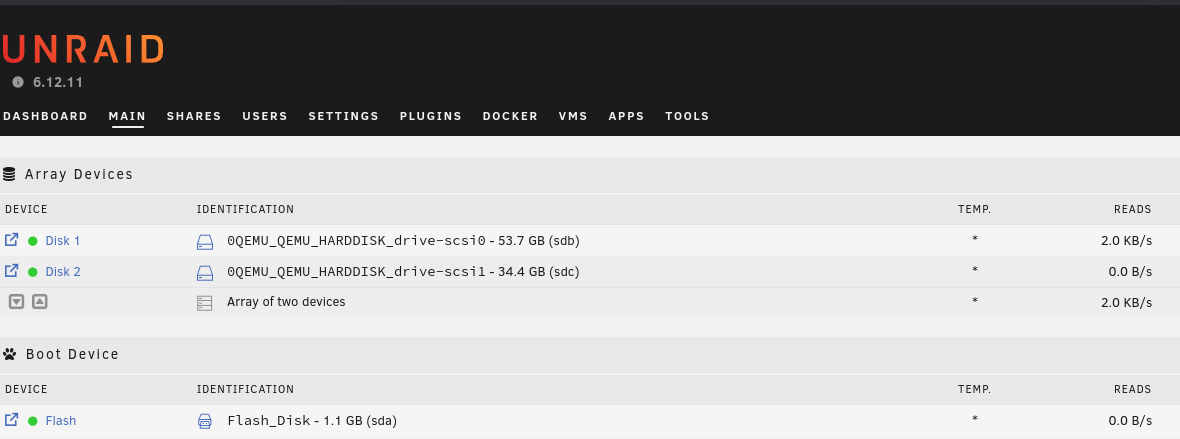
Task: Open Flash device external link icon
Action: (x=11, y=419)
